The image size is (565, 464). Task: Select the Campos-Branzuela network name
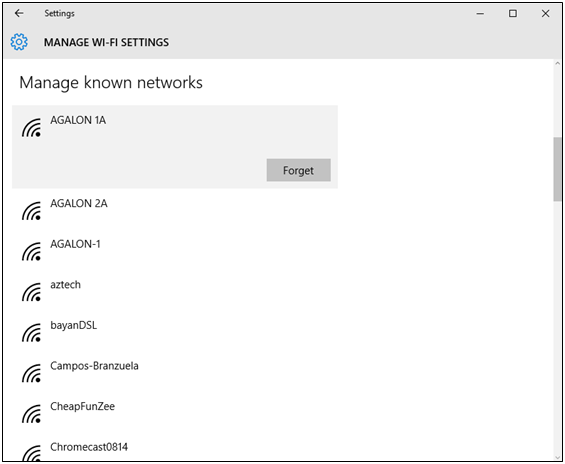click(94, 366)
